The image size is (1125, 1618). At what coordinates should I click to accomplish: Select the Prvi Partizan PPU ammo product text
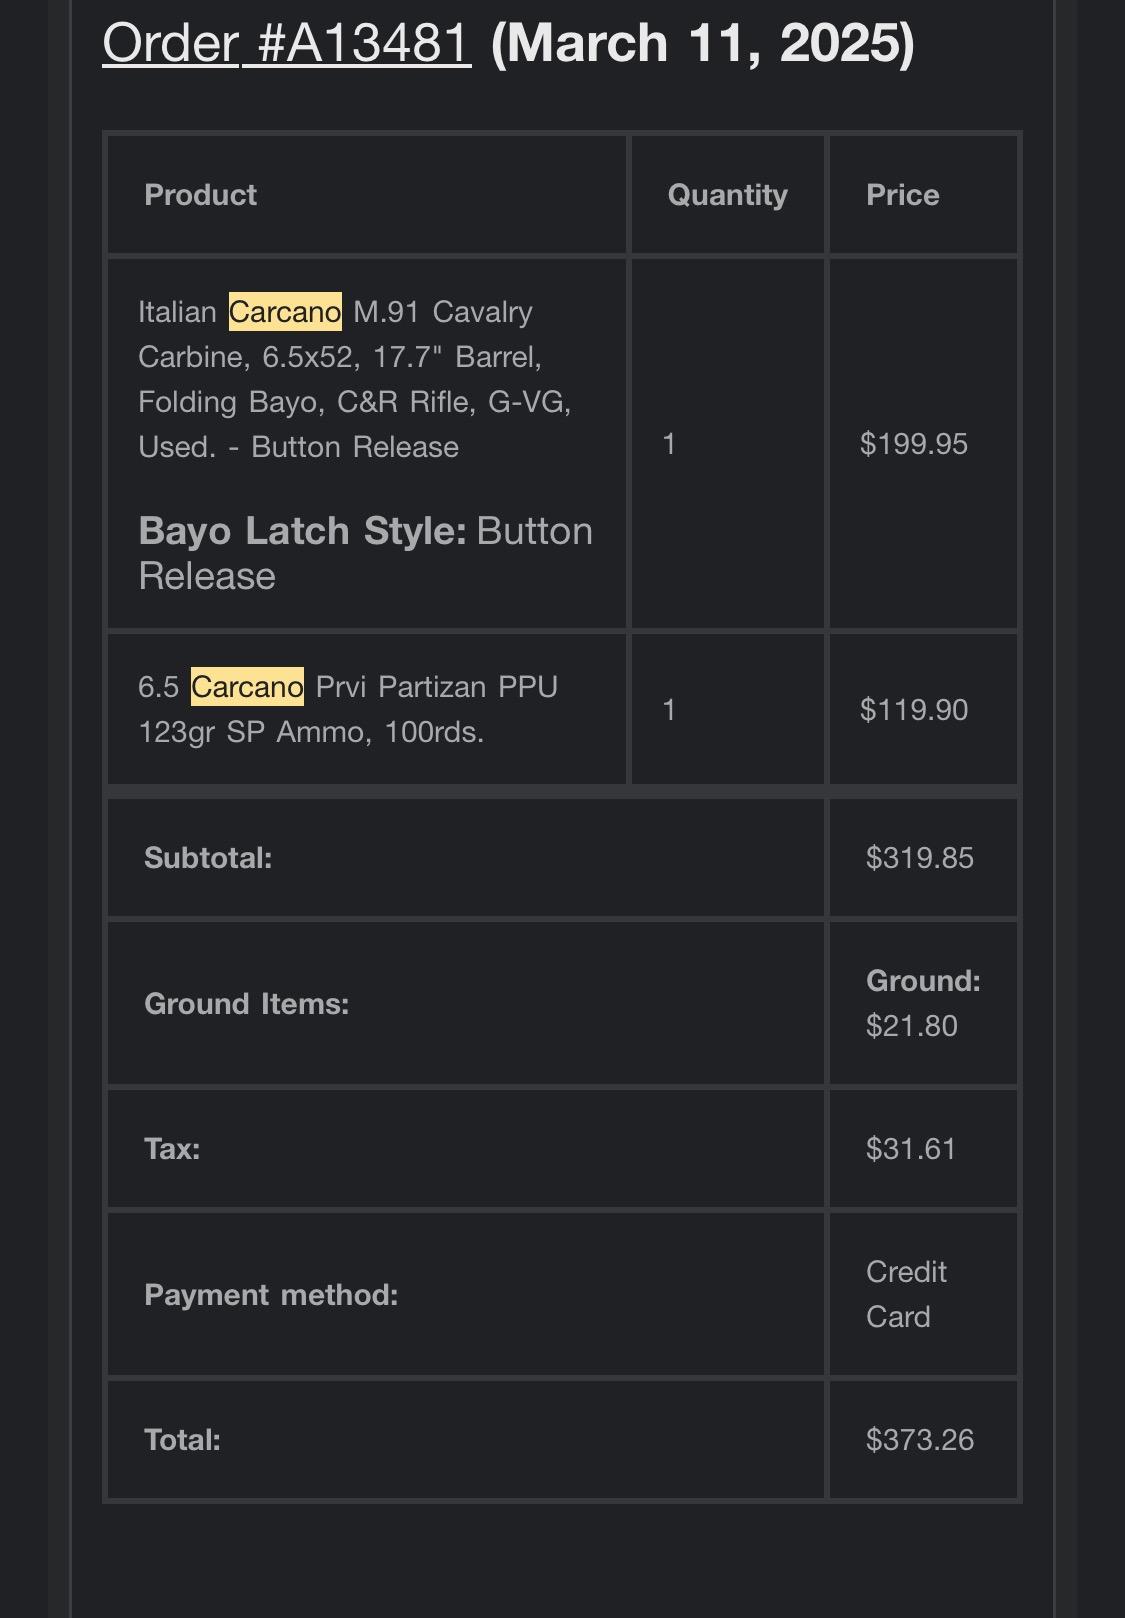(x=348, y=709)
